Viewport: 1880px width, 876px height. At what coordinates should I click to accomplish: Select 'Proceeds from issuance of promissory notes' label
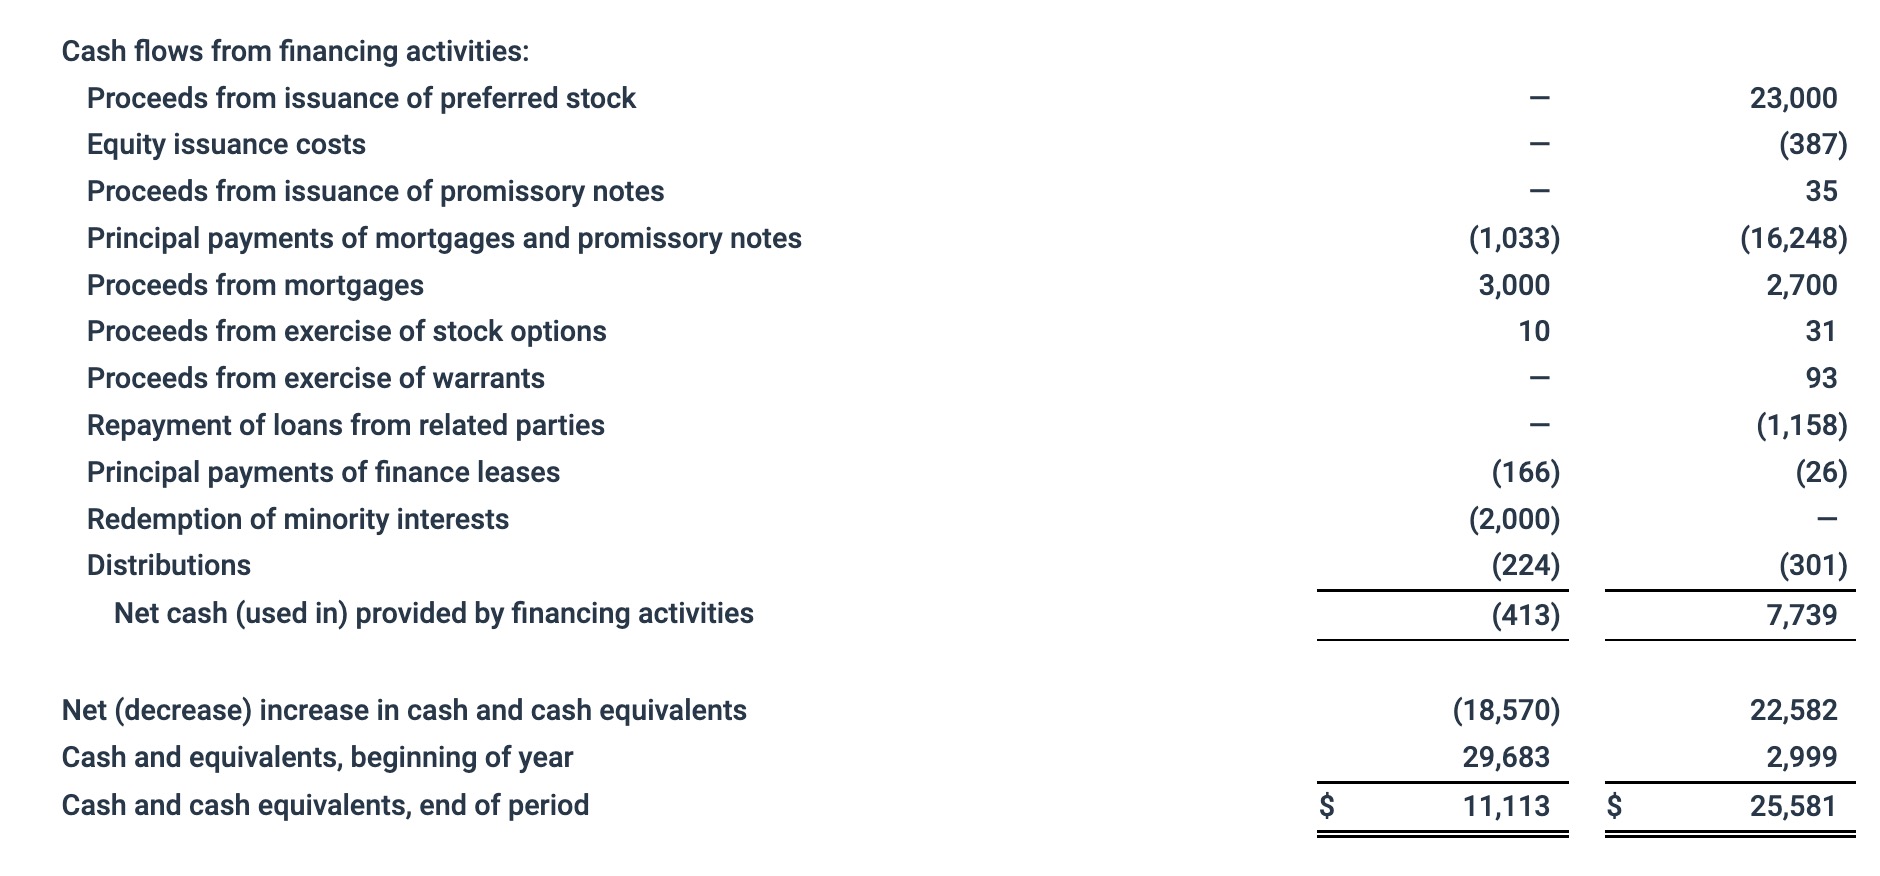point(375,191)
